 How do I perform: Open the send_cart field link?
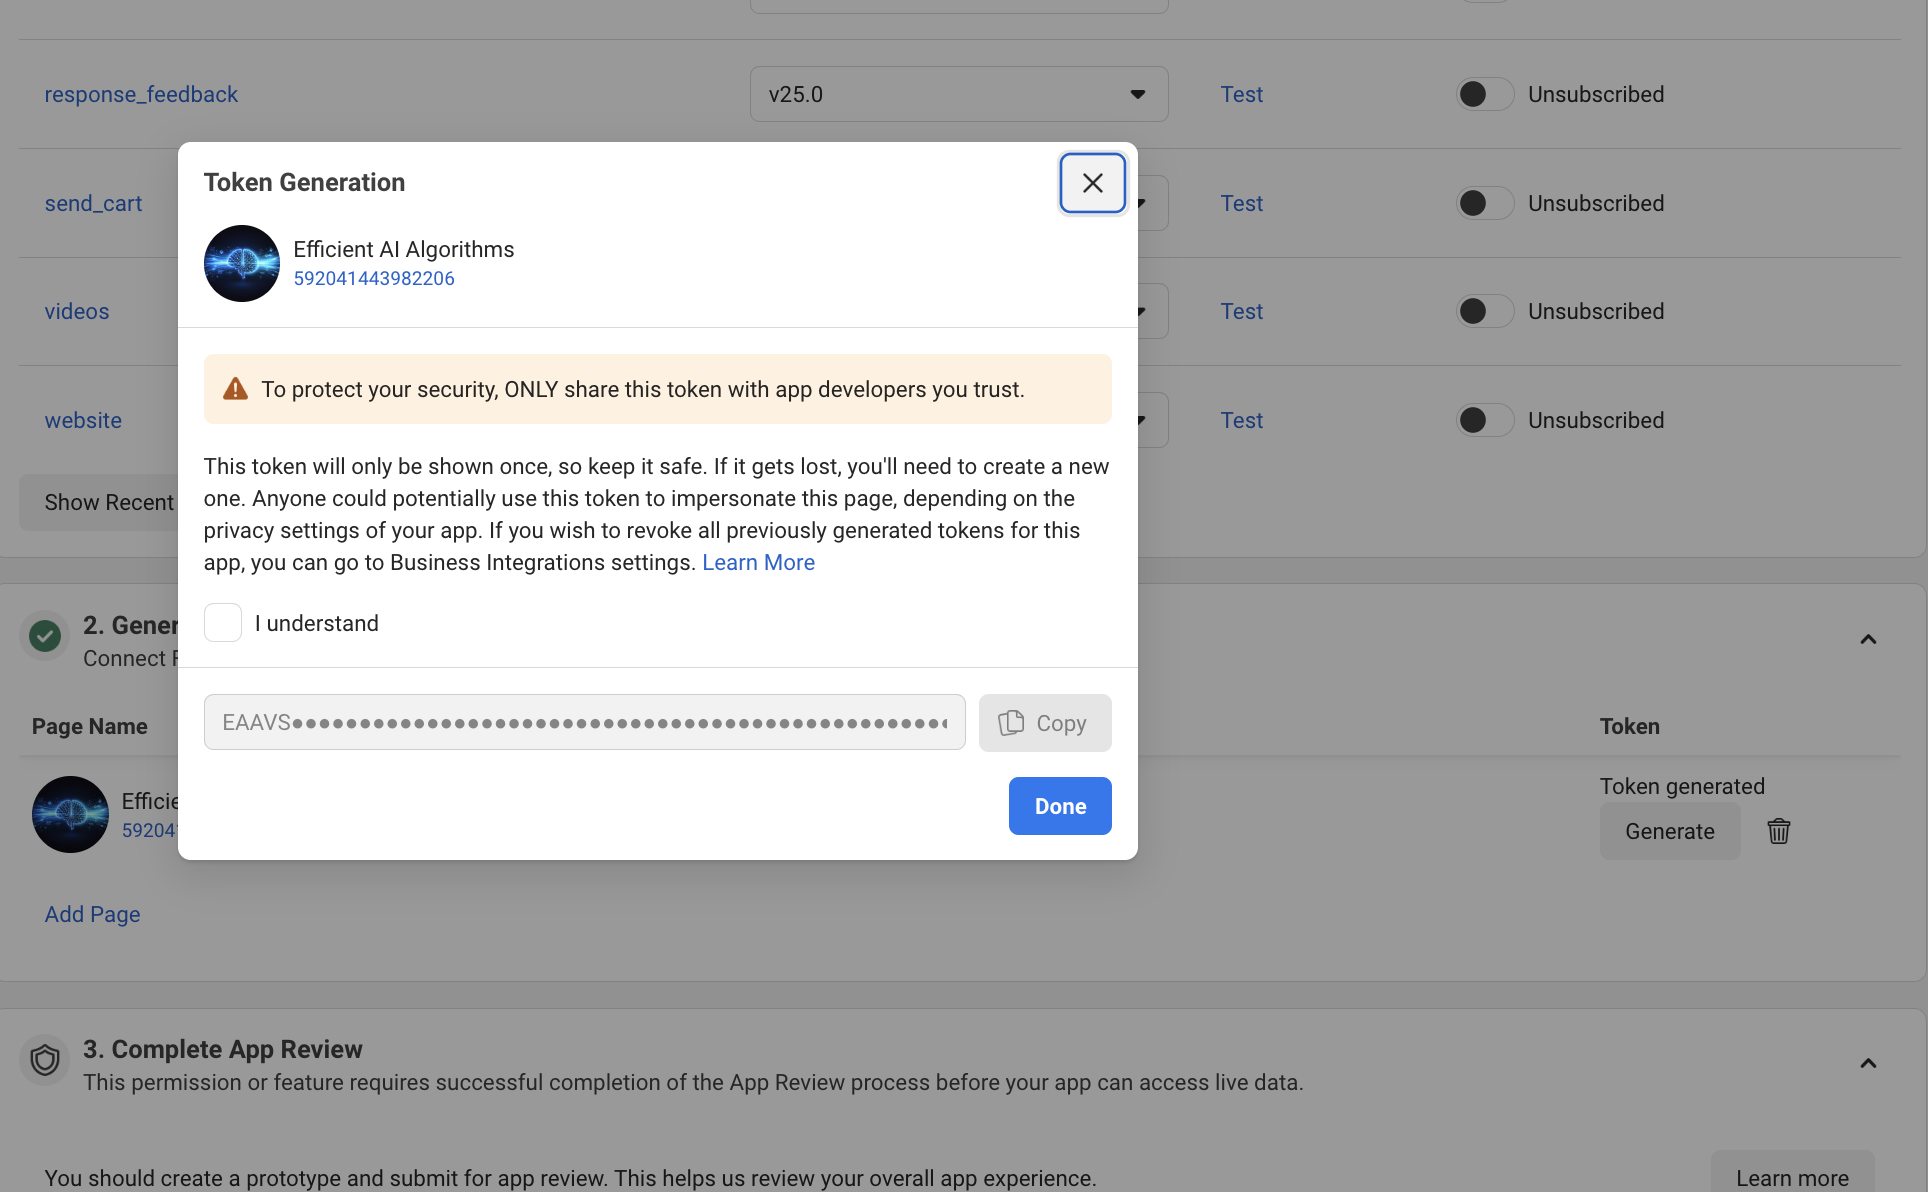pyautogui.click(x=93, y=203)
